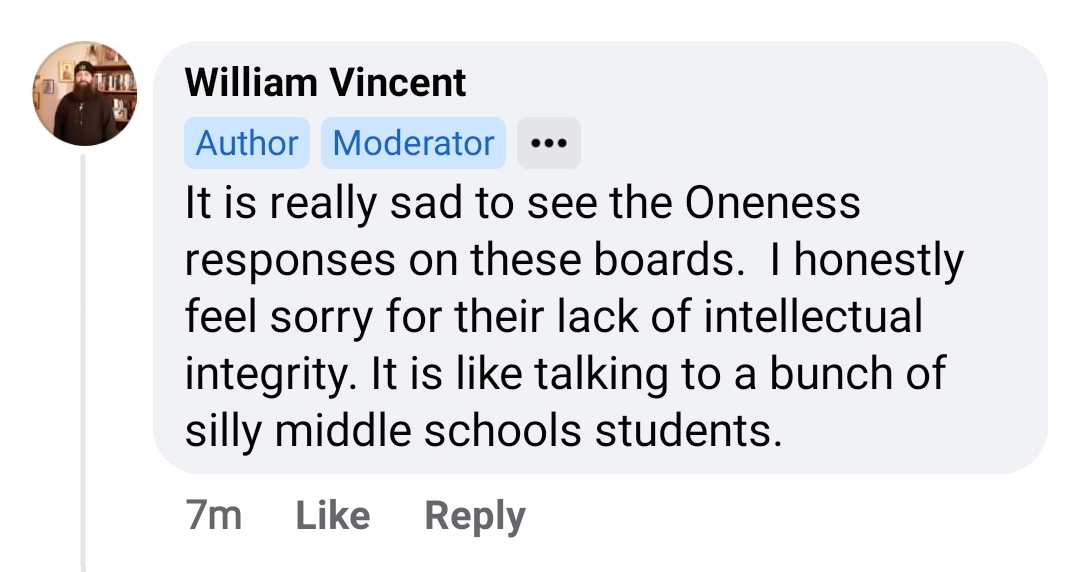The image size is (1080, 572).
Task: Like William Vincent's comment
Action: pos(333,516)
